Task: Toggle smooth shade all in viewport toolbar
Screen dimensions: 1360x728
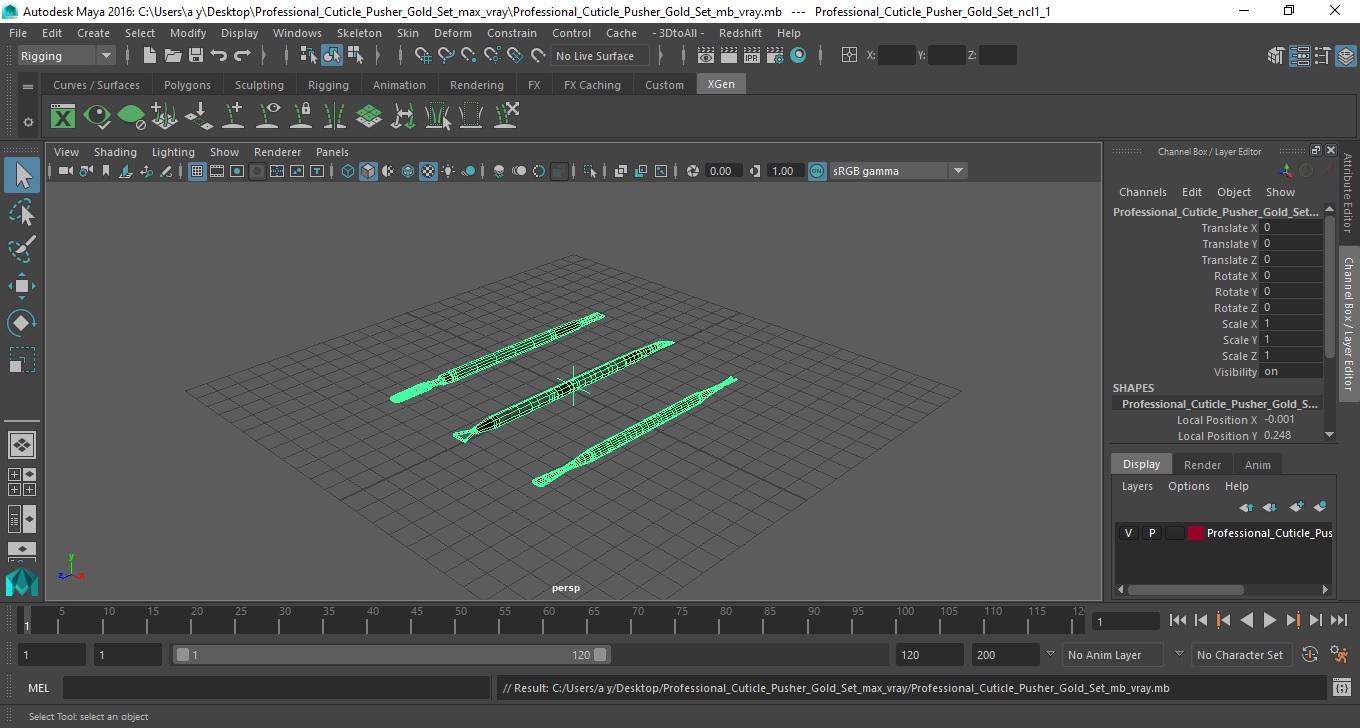Action: (368, 171)
